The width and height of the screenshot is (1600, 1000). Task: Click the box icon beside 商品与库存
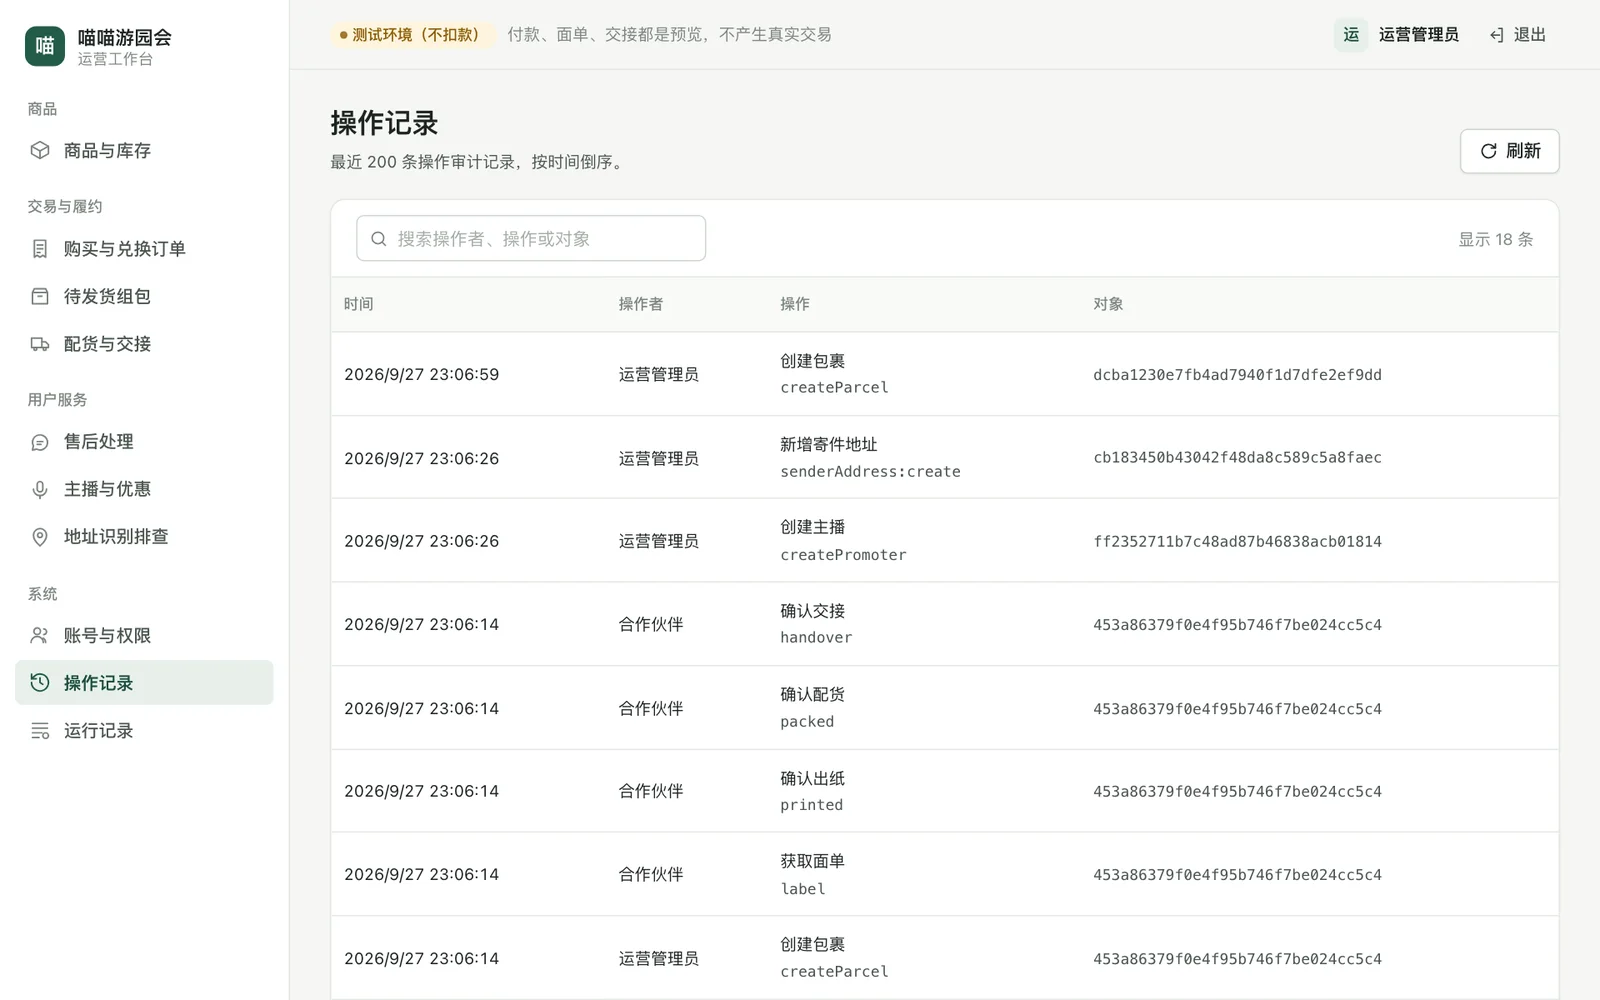(40, 150)
